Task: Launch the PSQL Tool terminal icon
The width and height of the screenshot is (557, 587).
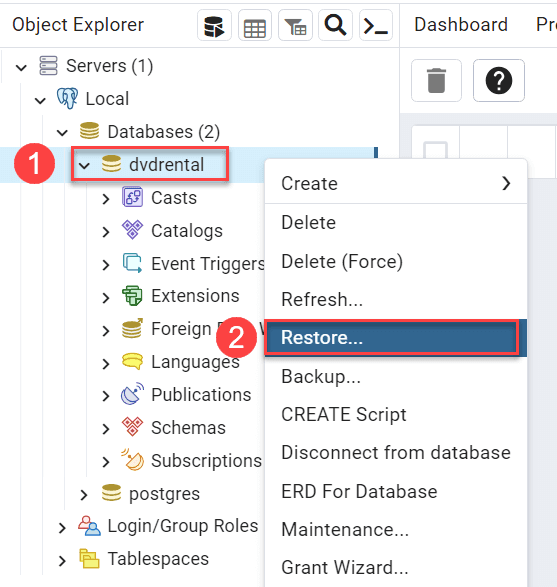Action: pos(375,25)
